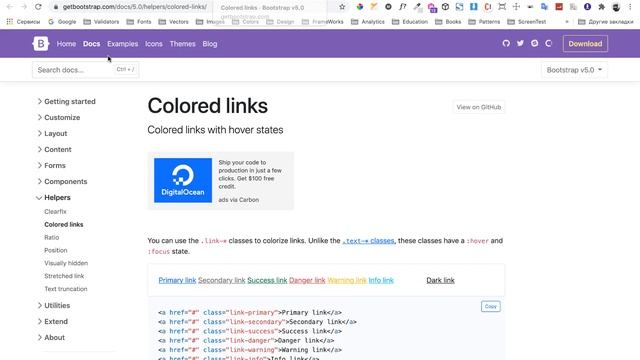Expand the About sidebar section

pyautogui.click(x=51, y=337)
